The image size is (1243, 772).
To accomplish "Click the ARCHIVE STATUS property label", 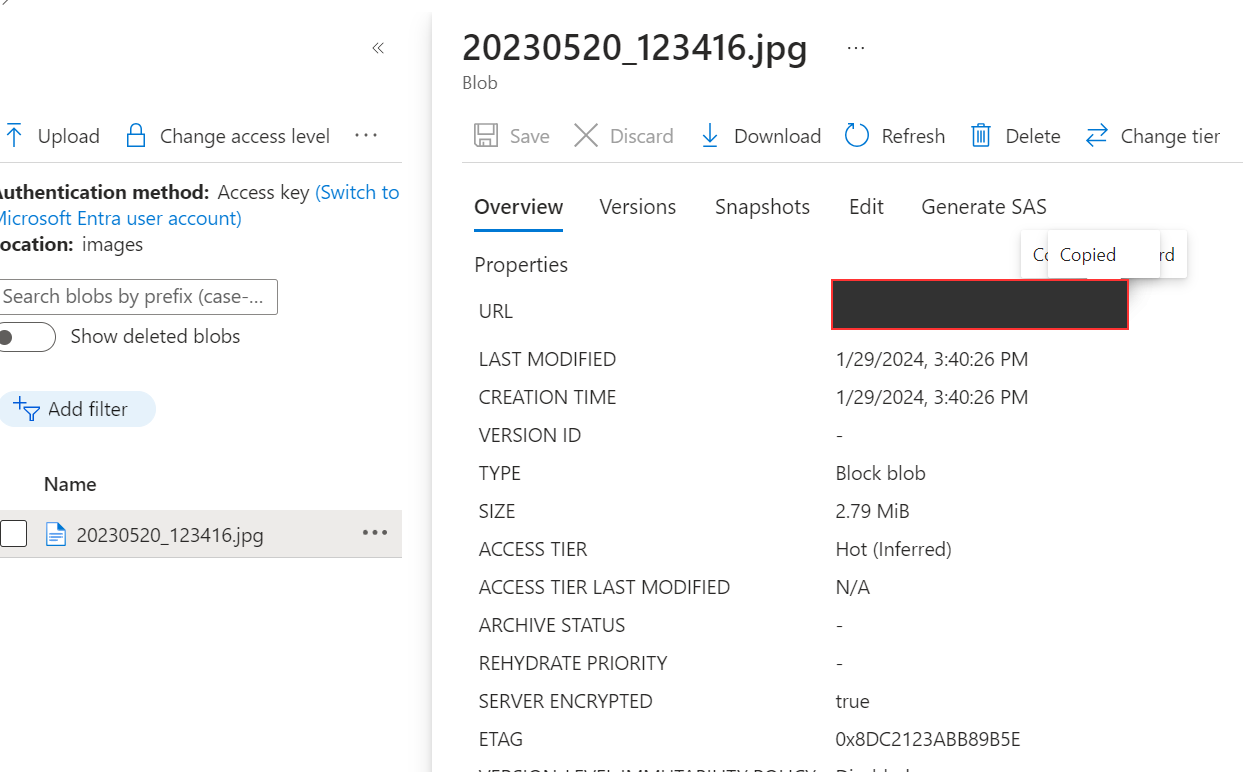I will (552, 625).
